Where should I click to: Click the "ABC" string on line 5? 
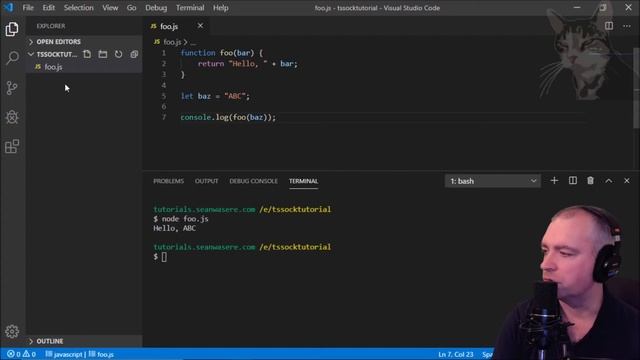[235, 96]
